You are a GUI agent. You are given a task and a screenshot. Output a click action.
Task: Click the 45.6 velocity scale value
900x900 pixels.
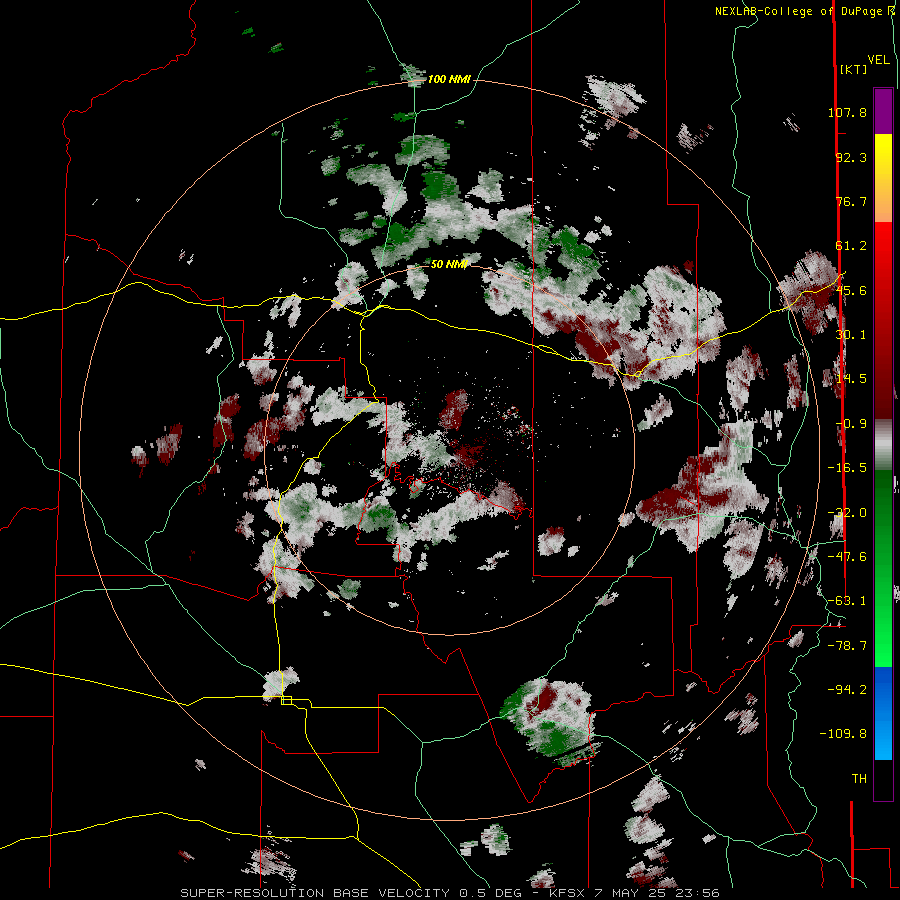851,290
